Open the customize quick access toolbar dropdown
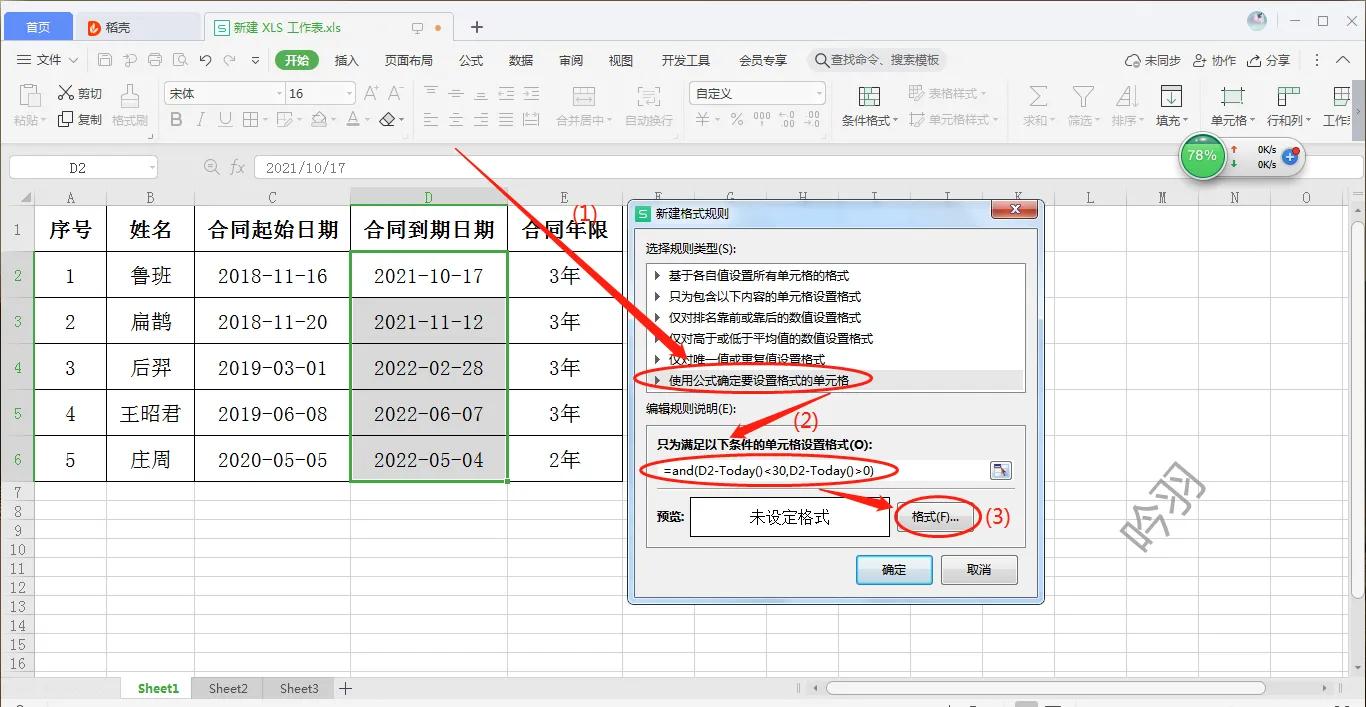 coord(256,60)
